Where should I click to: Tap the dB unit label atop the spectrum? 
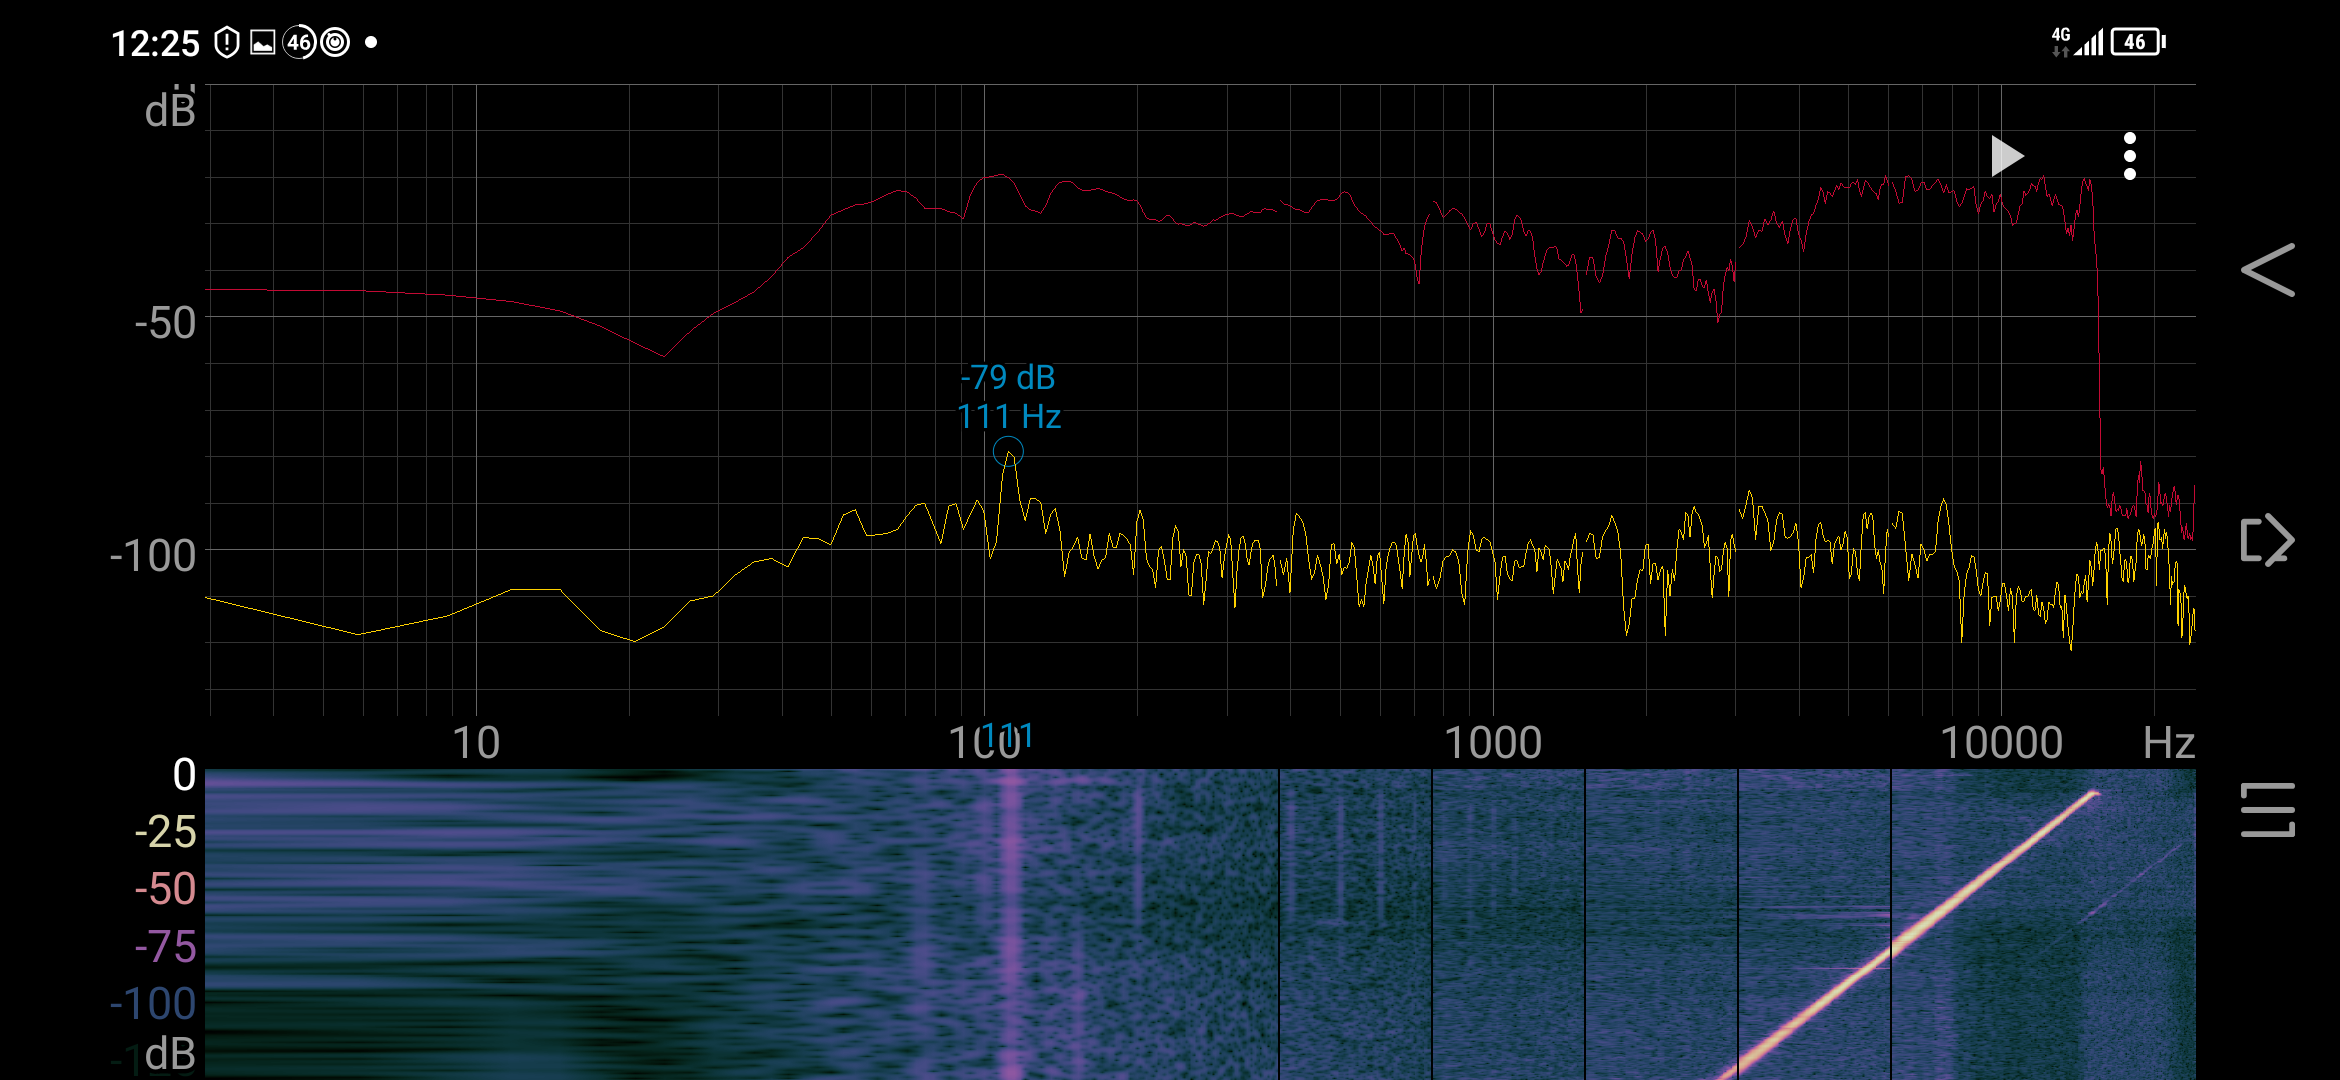tap(170, 111)
